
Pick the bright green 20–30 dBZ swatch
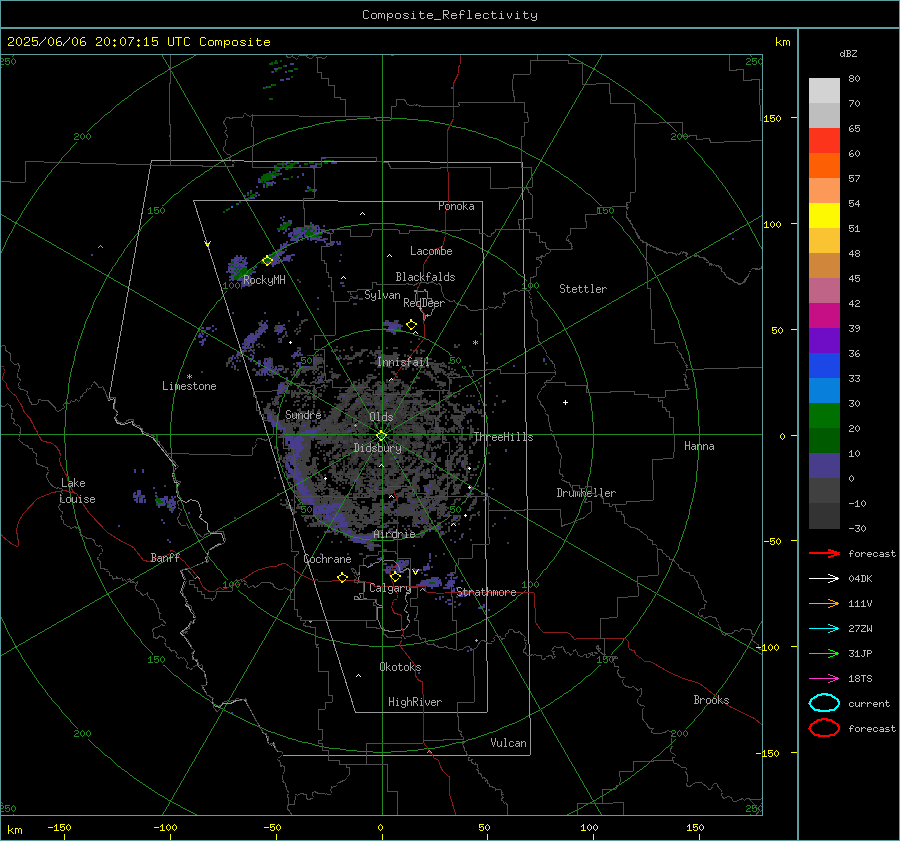pos(824,416)
